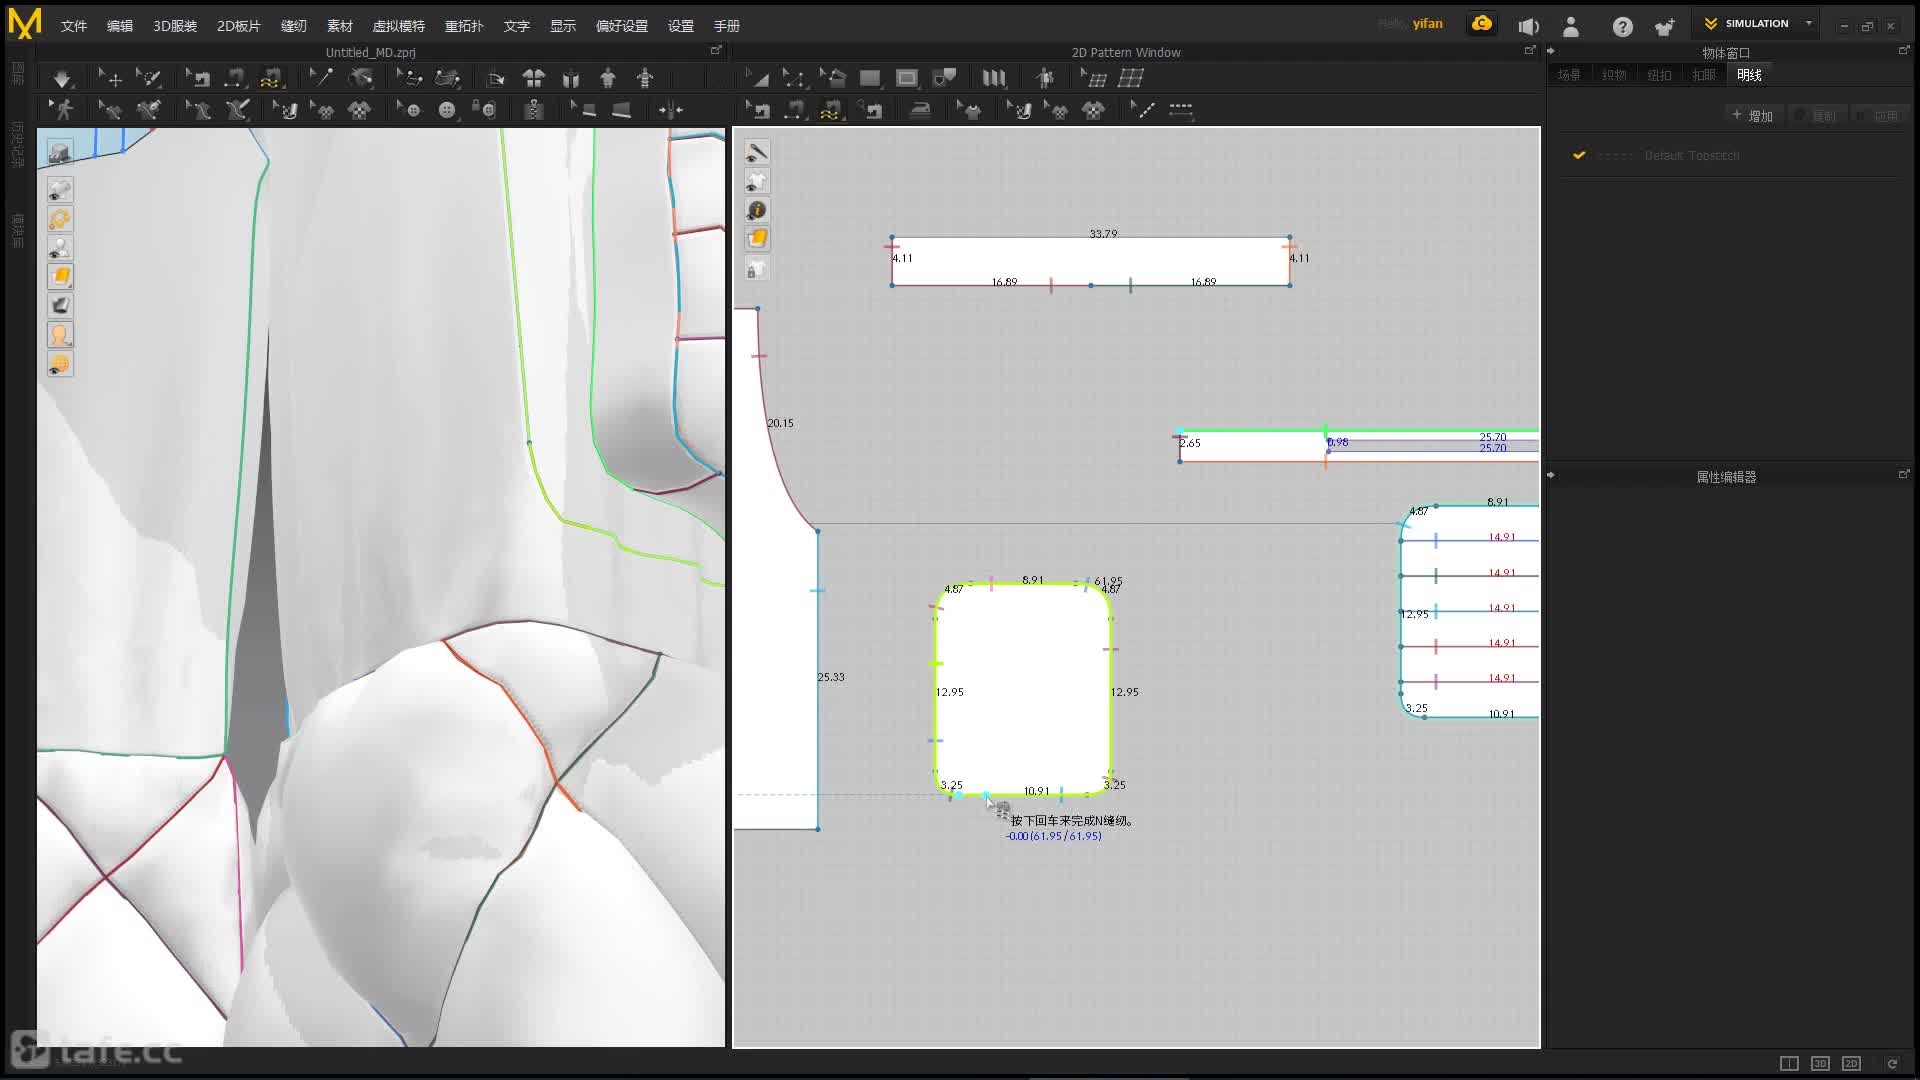
Task: Click the Check Sewing Length magnifier tool
Action: tap(872, 110)
